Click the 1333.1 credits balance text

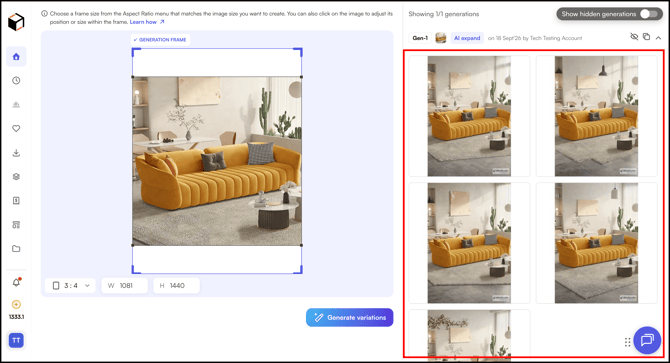tap(16, 317)
